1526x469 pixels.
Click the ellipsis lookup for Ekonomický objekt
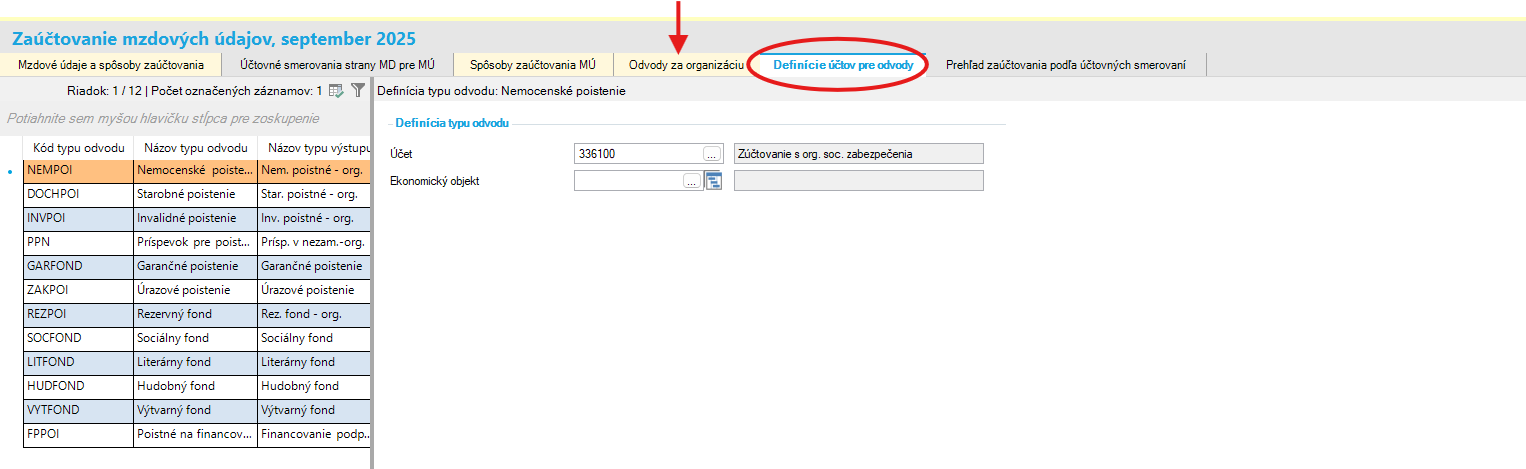click(x=691, y=181)
